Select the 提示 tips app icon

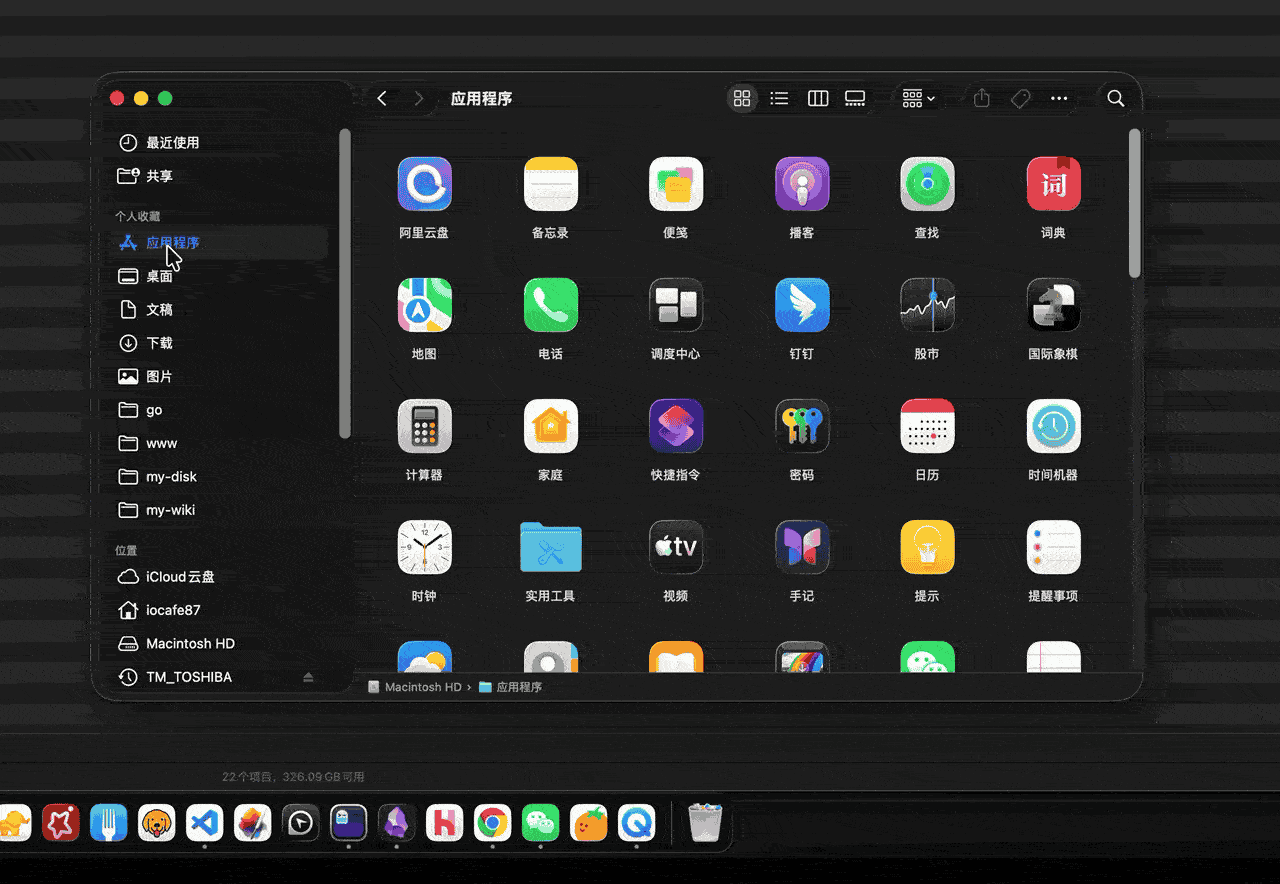[x=927, y=547]
